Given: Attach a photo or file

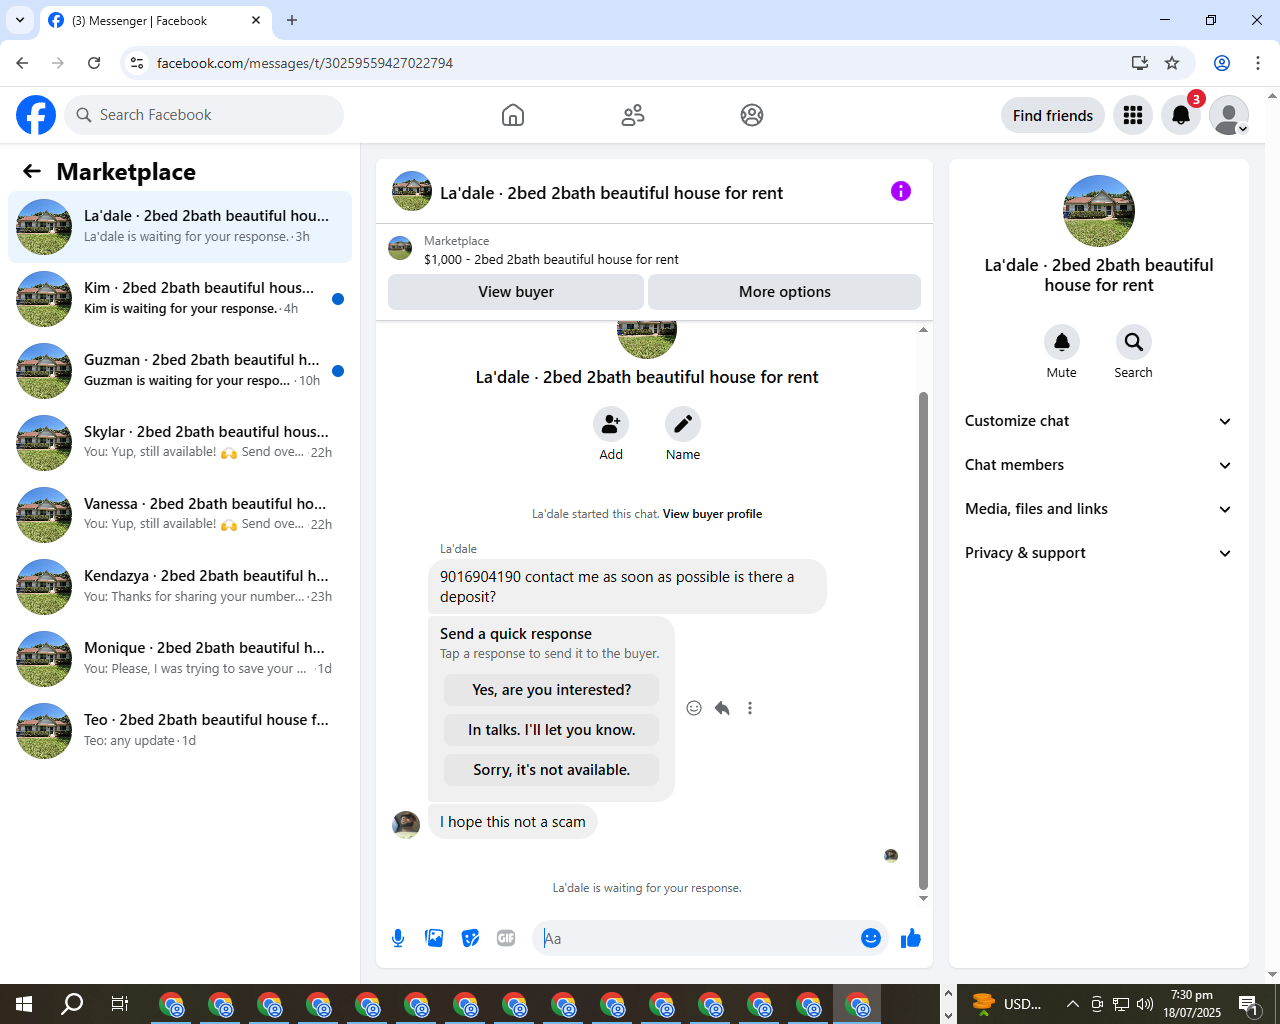Looking at the screenshot, I should (434, 938).
